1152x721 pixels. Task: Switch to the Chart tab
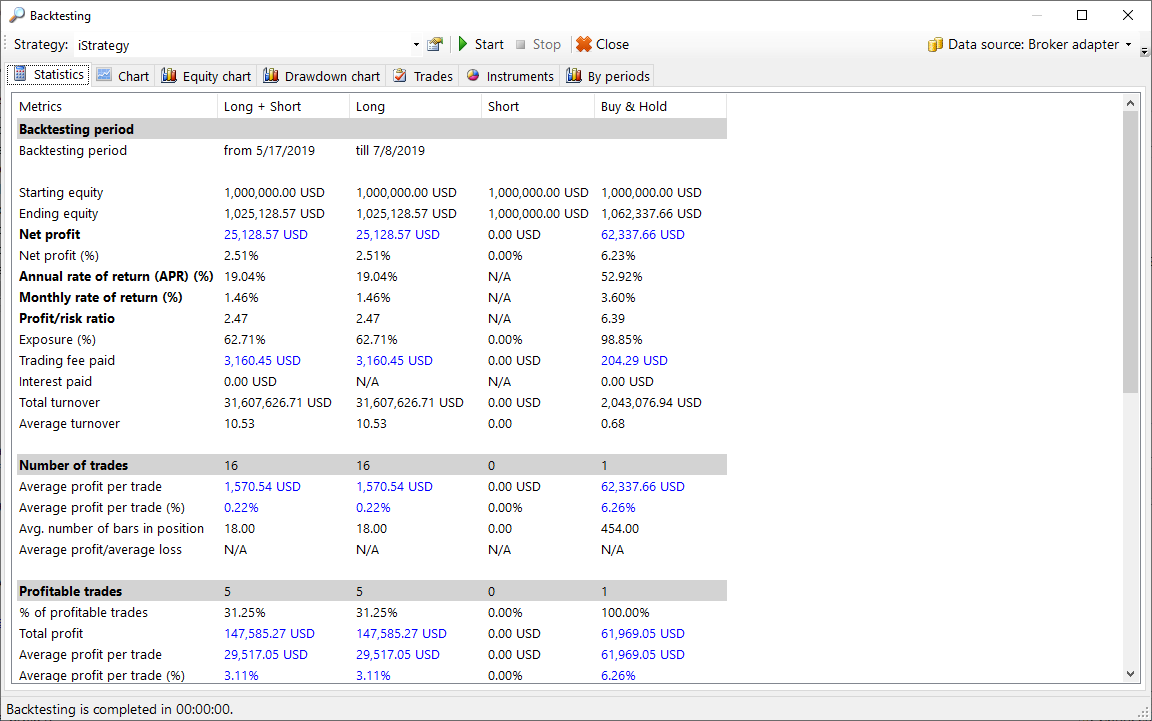click(x=123, y=76)
